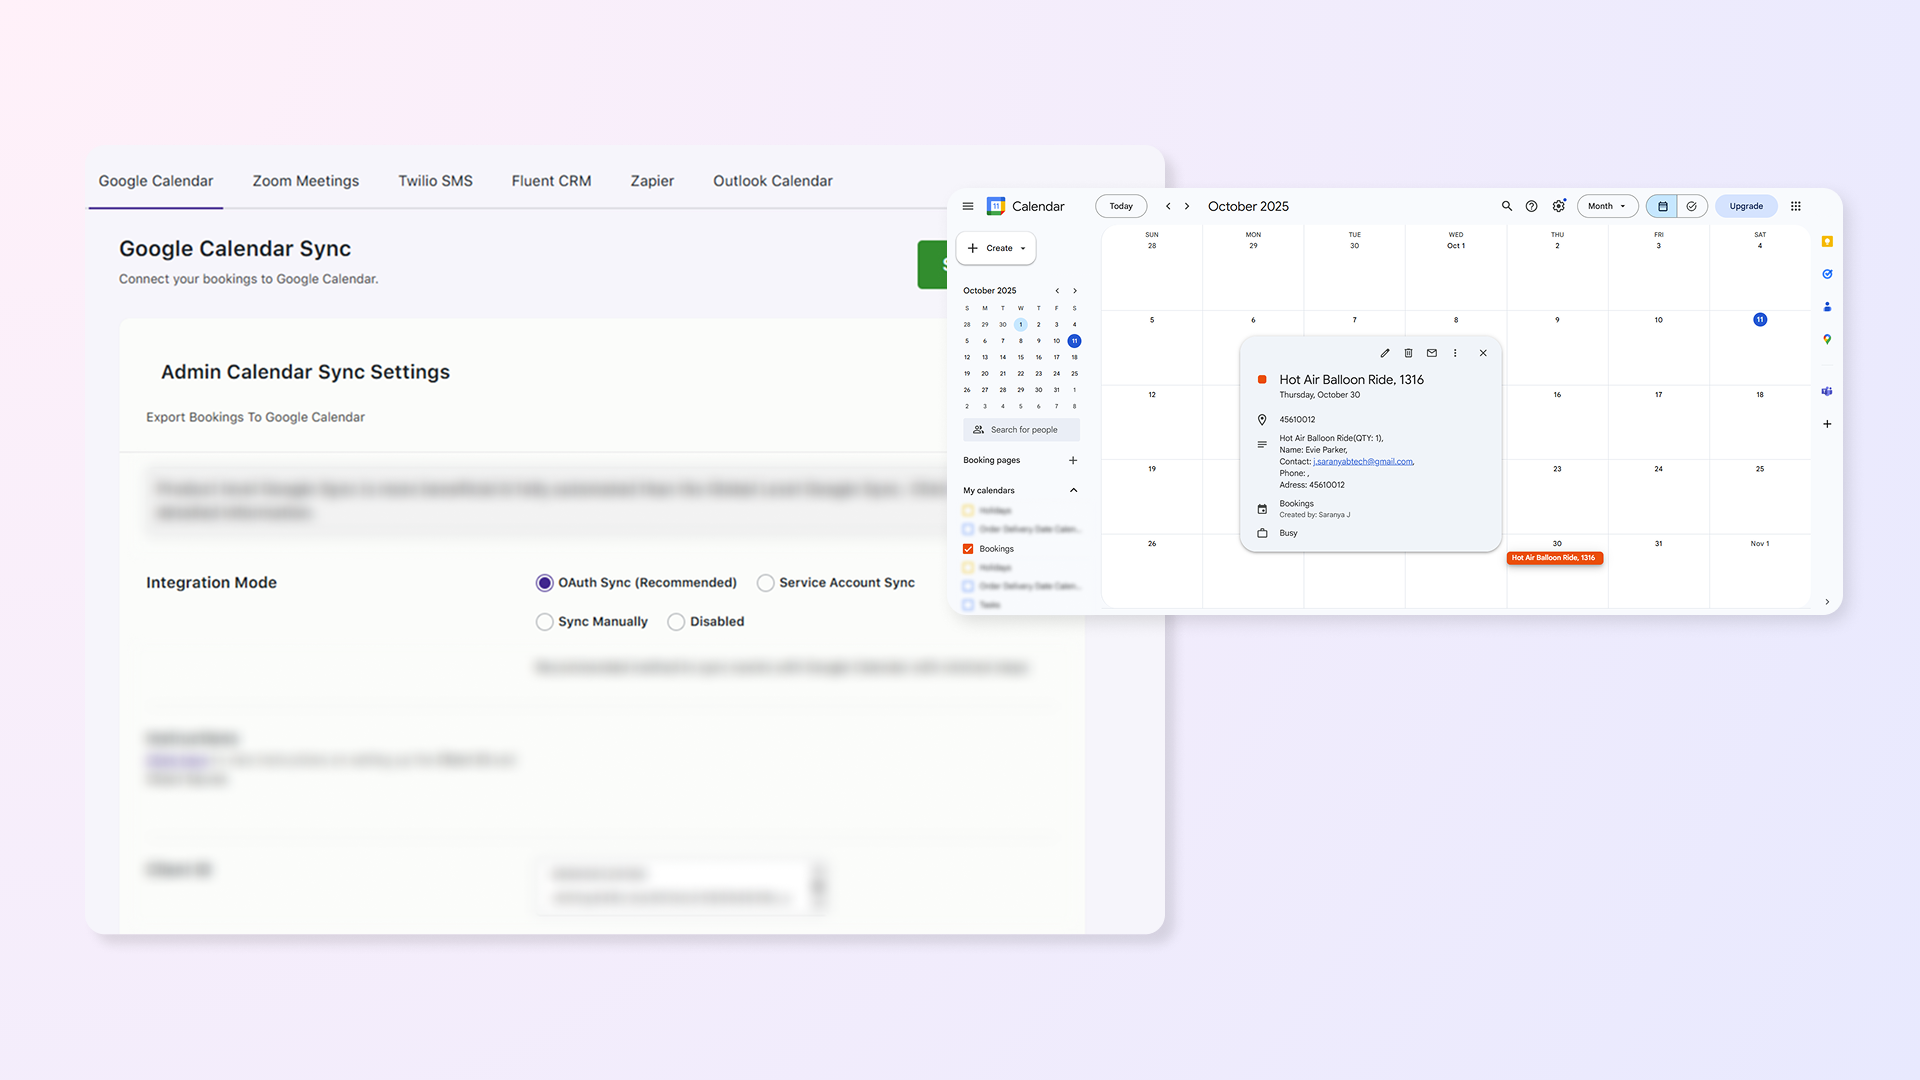Viewport: 1920px width, 1080px height.
Task: Choose the Sync Manually radio button
Action: point(545,622)
